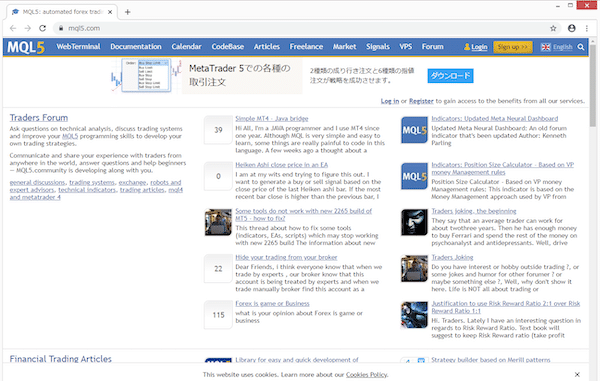Image resolution: width=600 pixels, height=381 pixels.
Task: Click the exchange category link
Action: [x=132, y=182]
